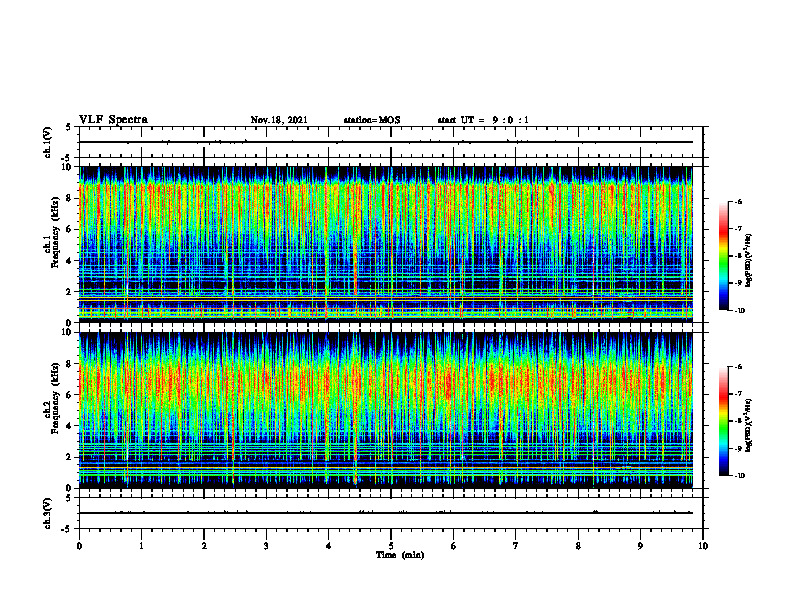Image resolution: width=792 pixels, height=612 pixels.
Task: Click the "Time (min)" axis title
Action: pos(400,555)
